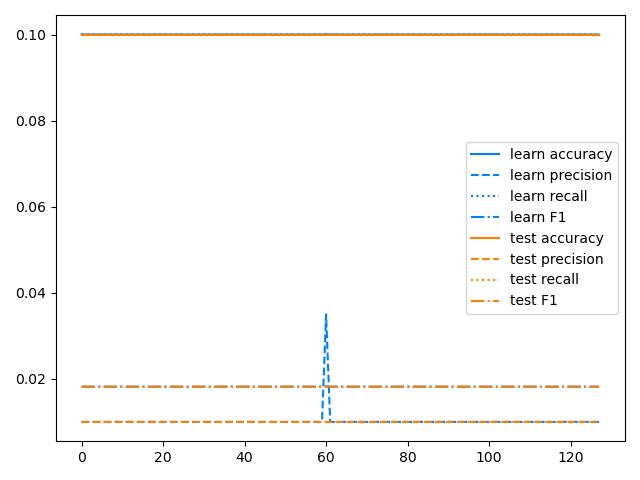Click the y-axis tick label 0.02
The width and height of the screenshot is (640, 480).
click(x=31, y=379)
